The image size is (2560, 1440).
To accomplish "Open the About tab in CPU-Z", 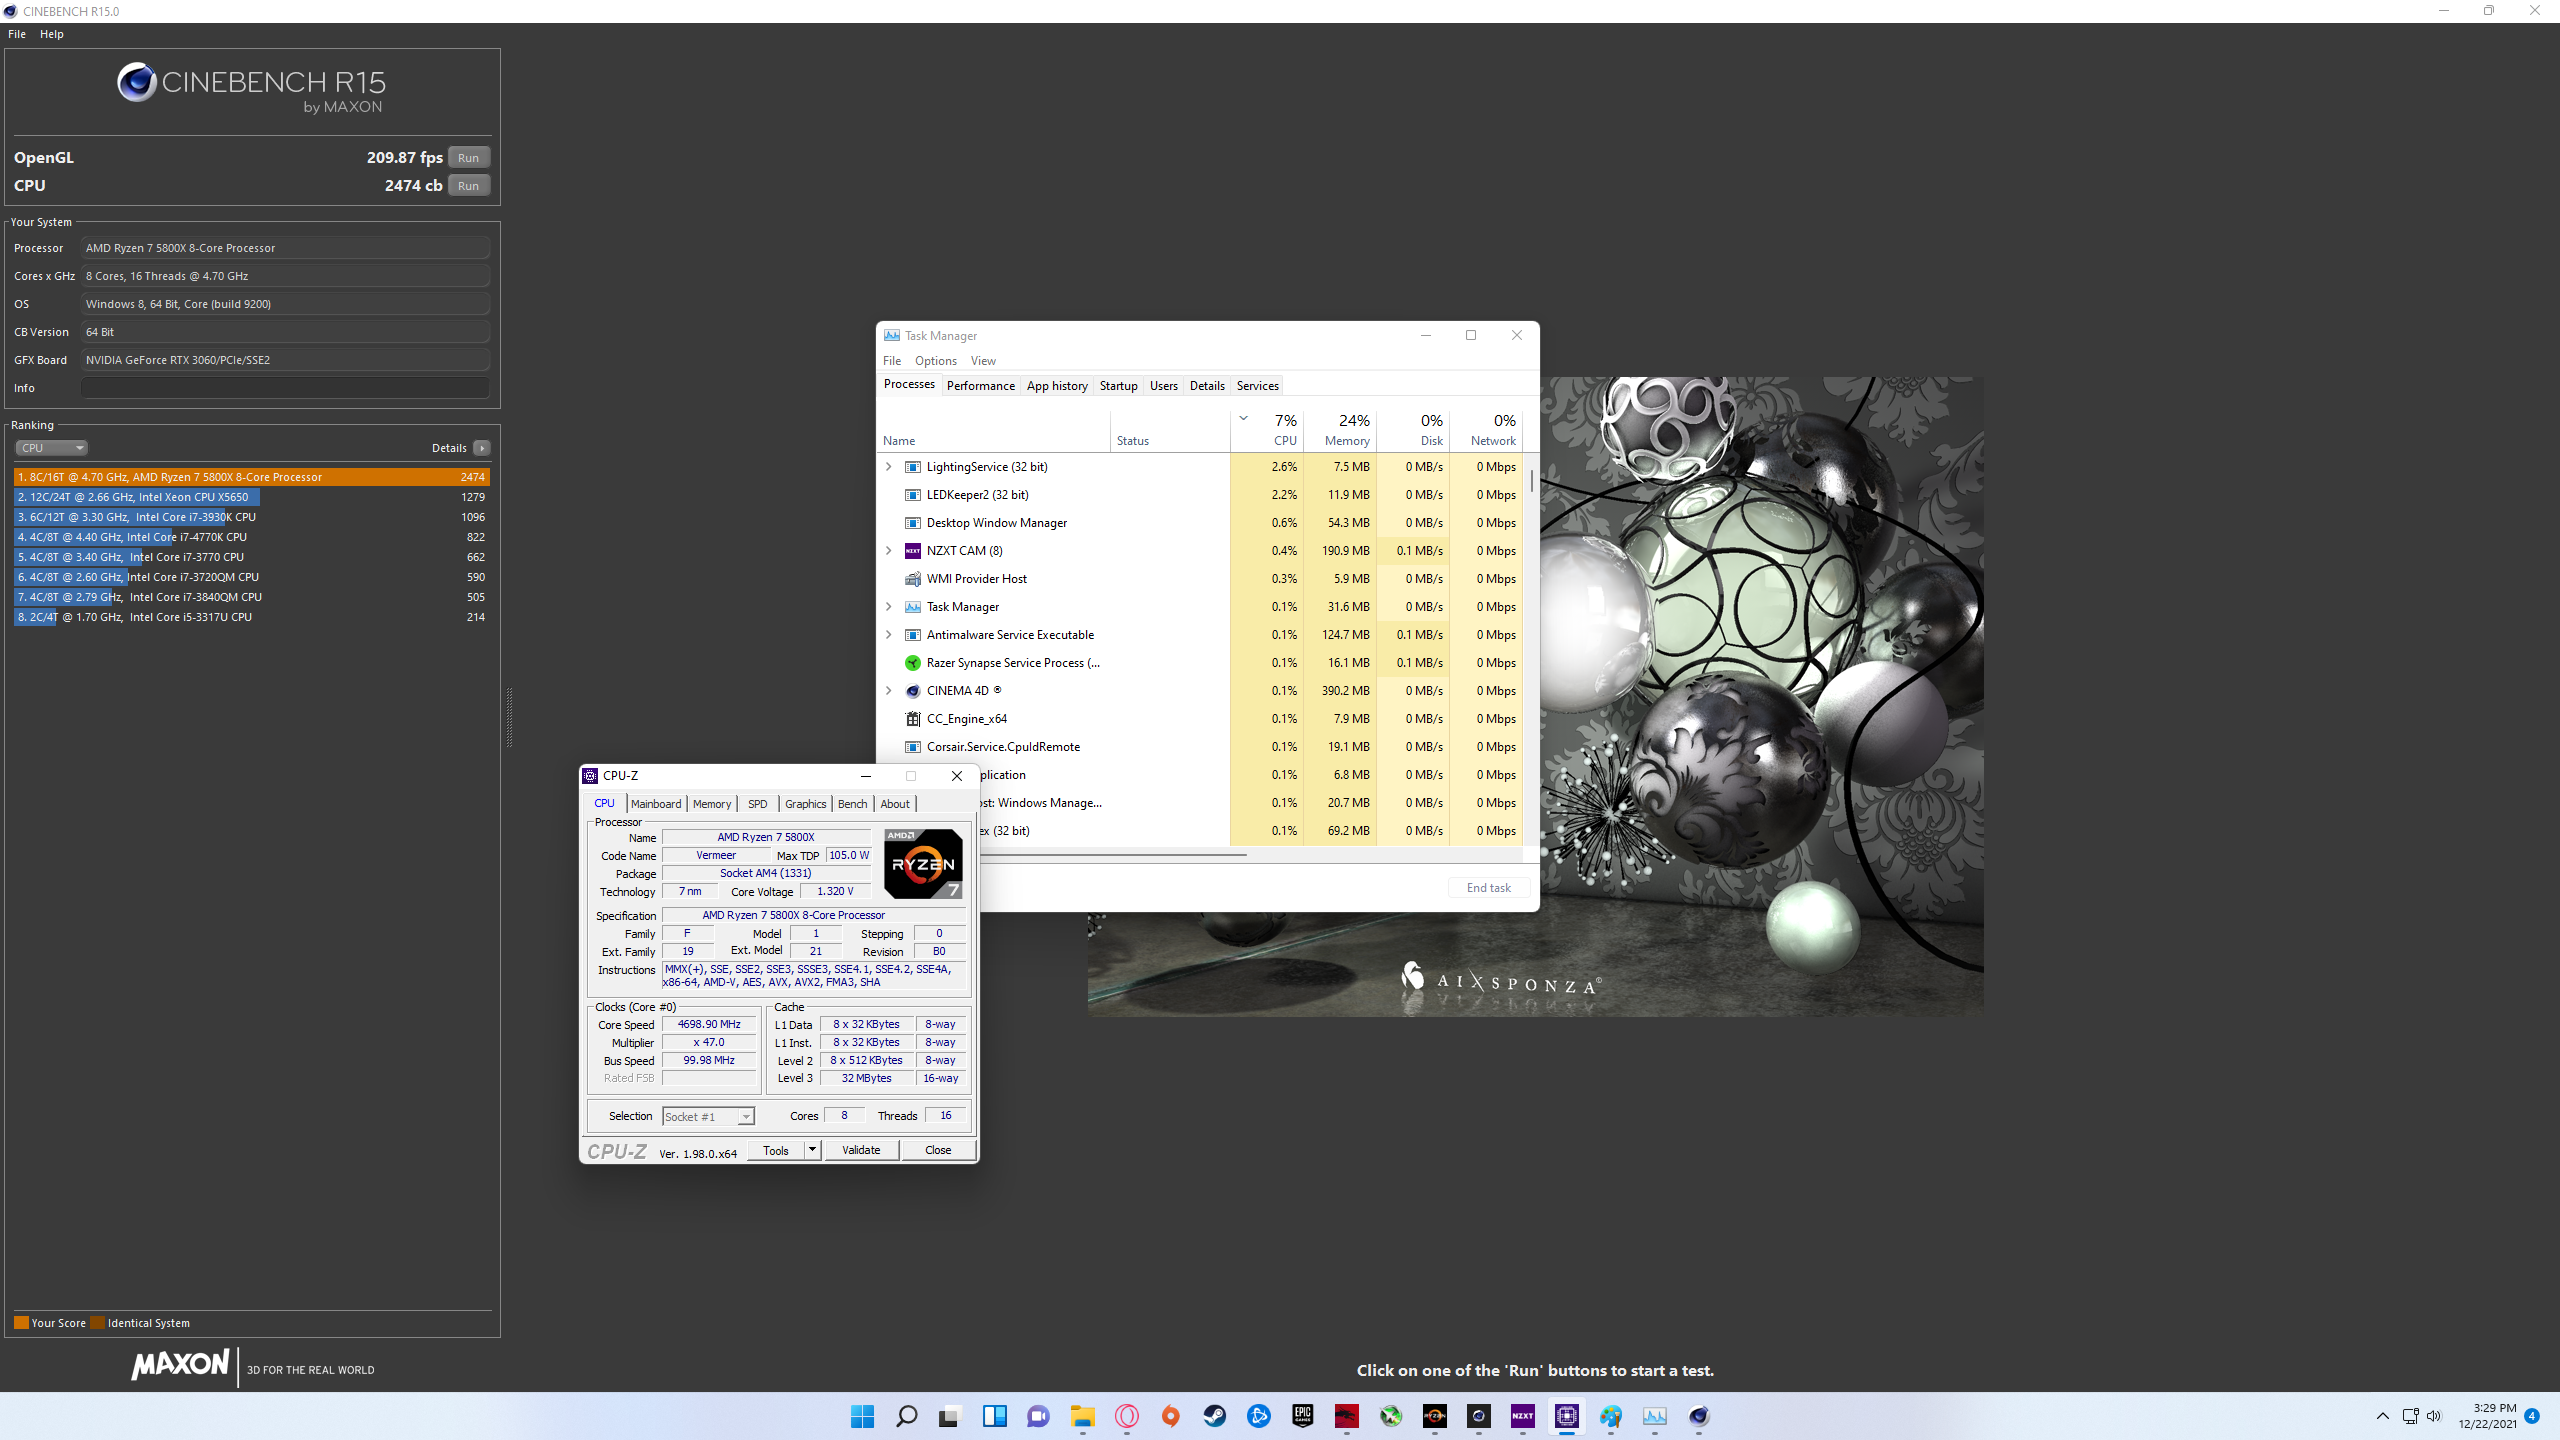I will [x=895, y=804].
